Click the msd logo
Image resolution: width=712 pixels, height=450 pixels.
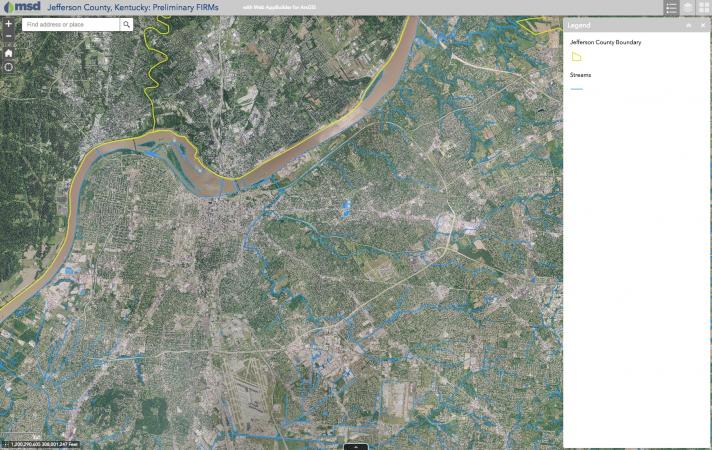pos(21,7)
